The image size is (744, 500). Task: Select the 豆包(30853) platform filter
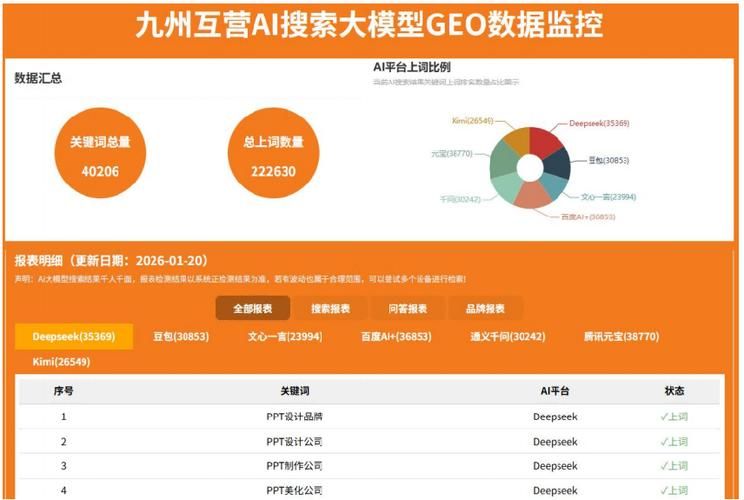coord(181,337)
